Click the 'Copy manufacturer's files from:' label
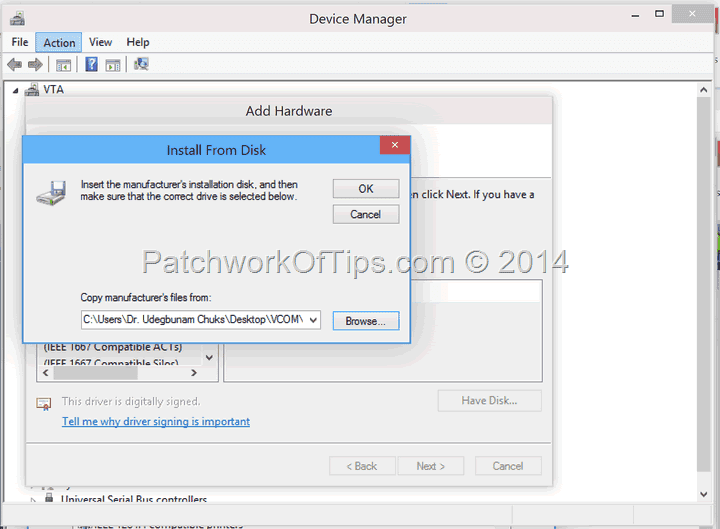This screenshot has height=529, width=720. [146, 298]
